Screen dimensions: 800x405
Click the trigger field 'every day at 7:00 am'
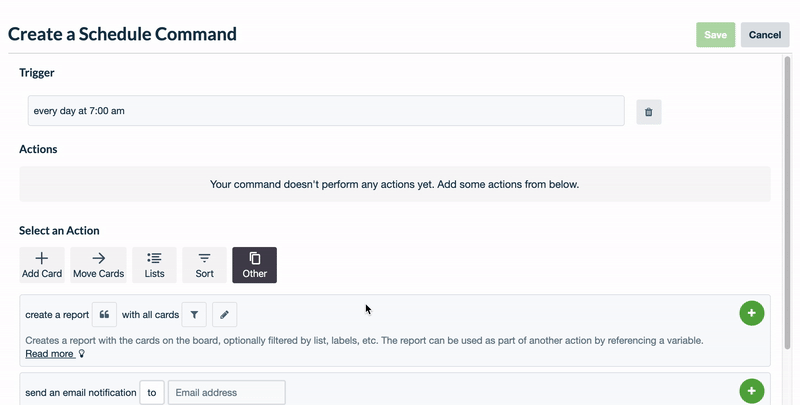326,111
